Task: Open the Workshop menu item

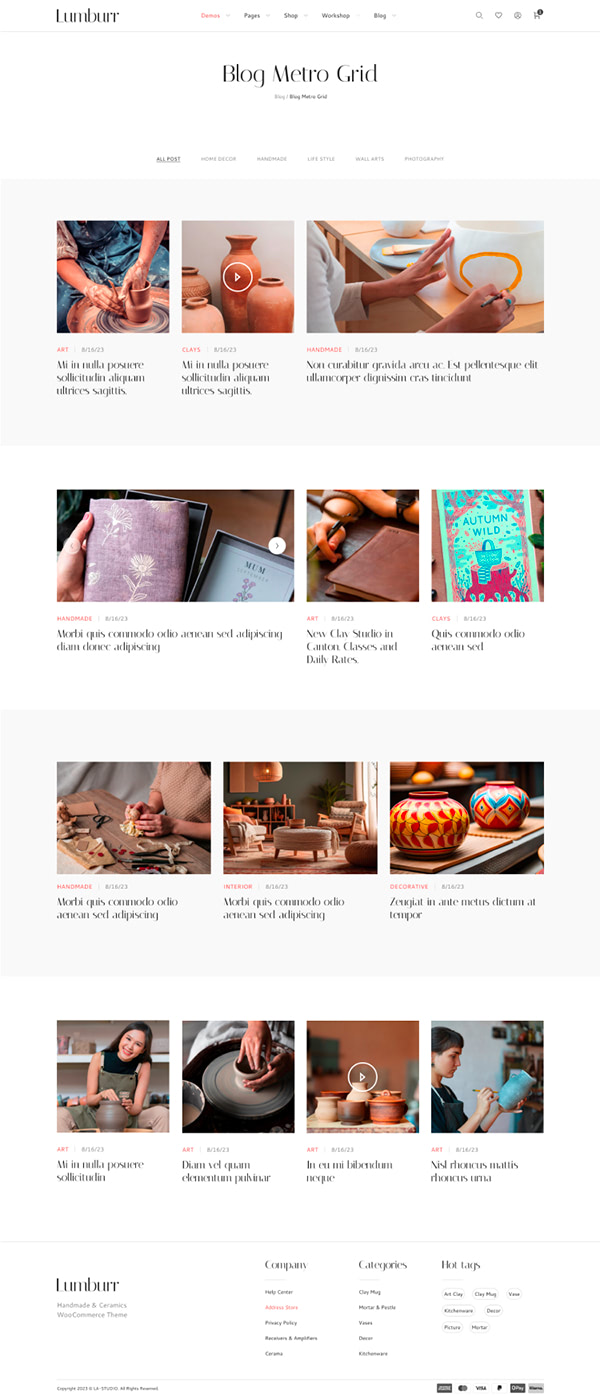Action: tap(335, 16)
